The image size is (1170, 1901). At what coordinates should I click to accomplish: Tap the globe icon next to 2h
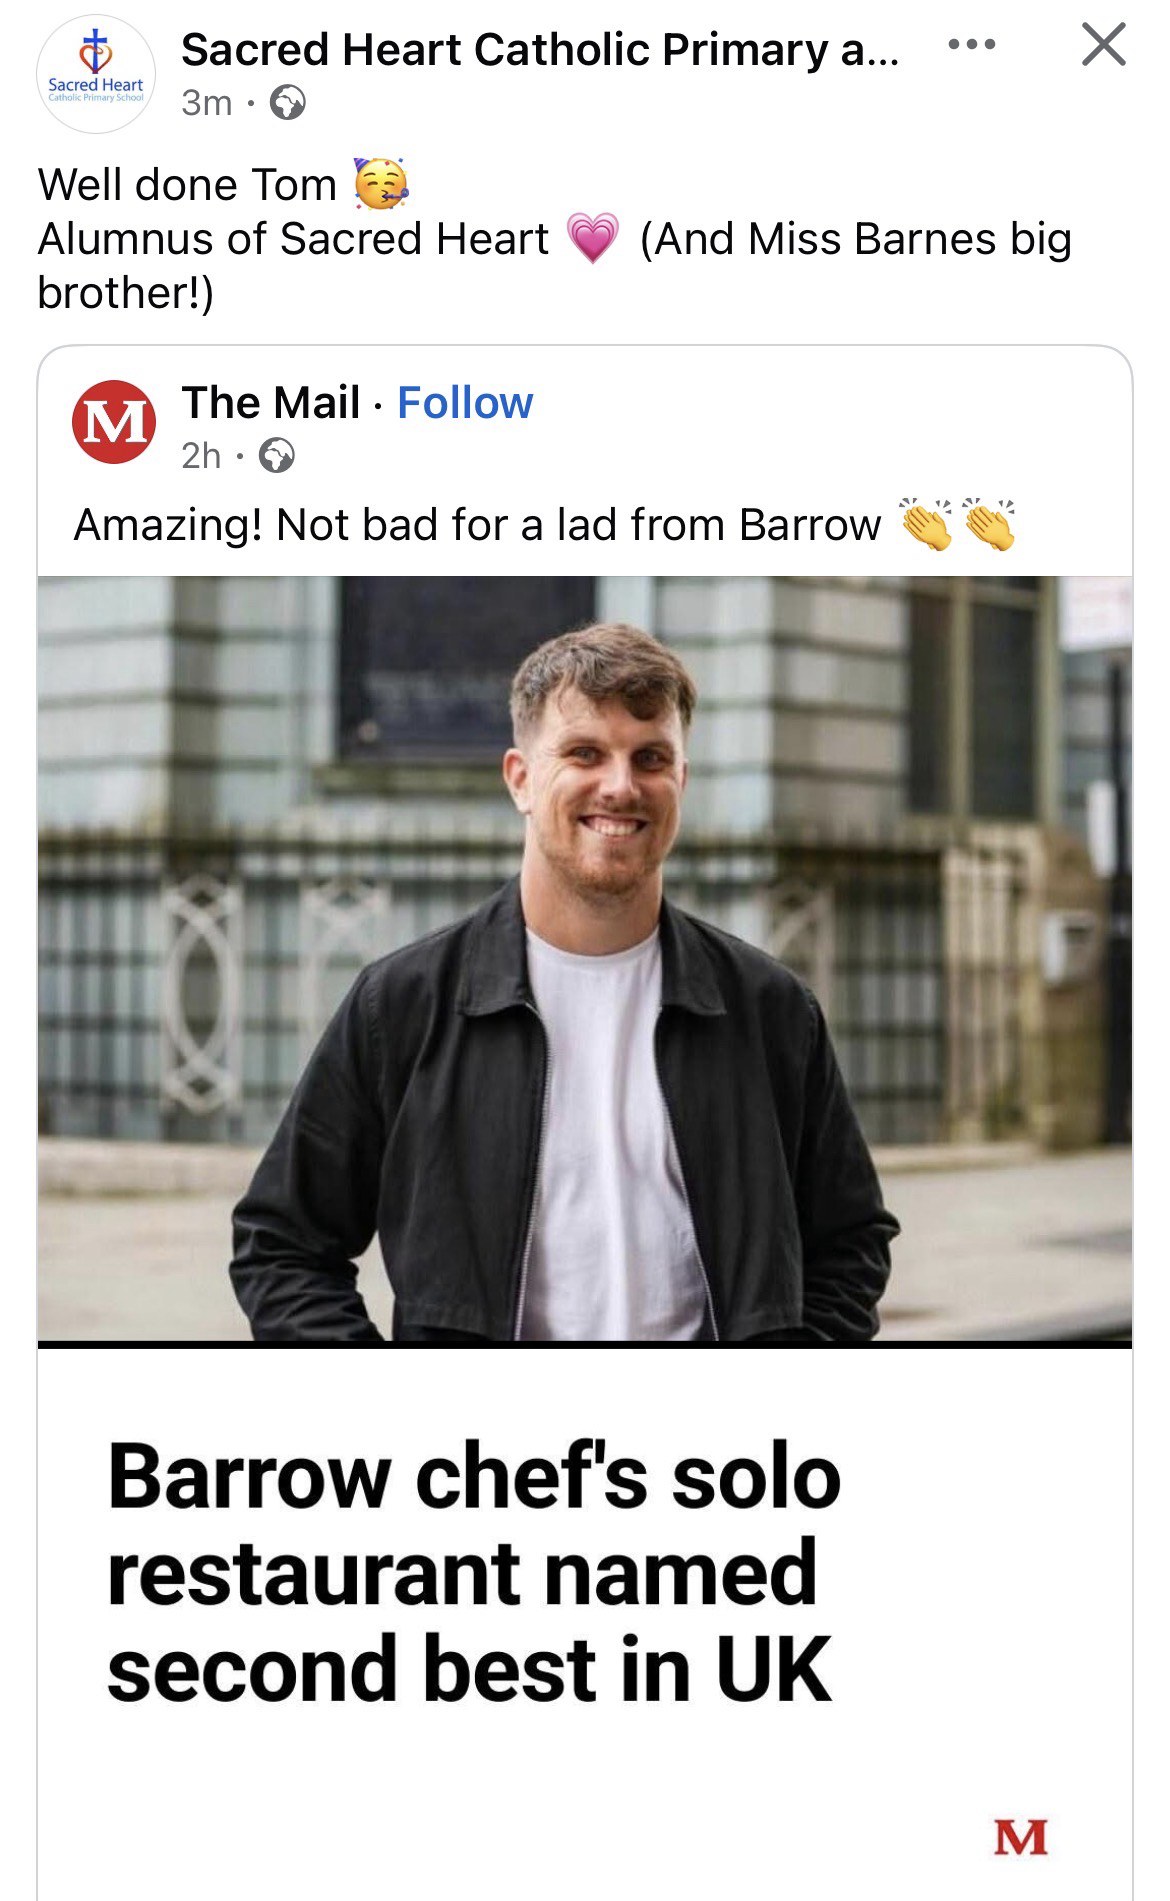click(x=277, y=457)
